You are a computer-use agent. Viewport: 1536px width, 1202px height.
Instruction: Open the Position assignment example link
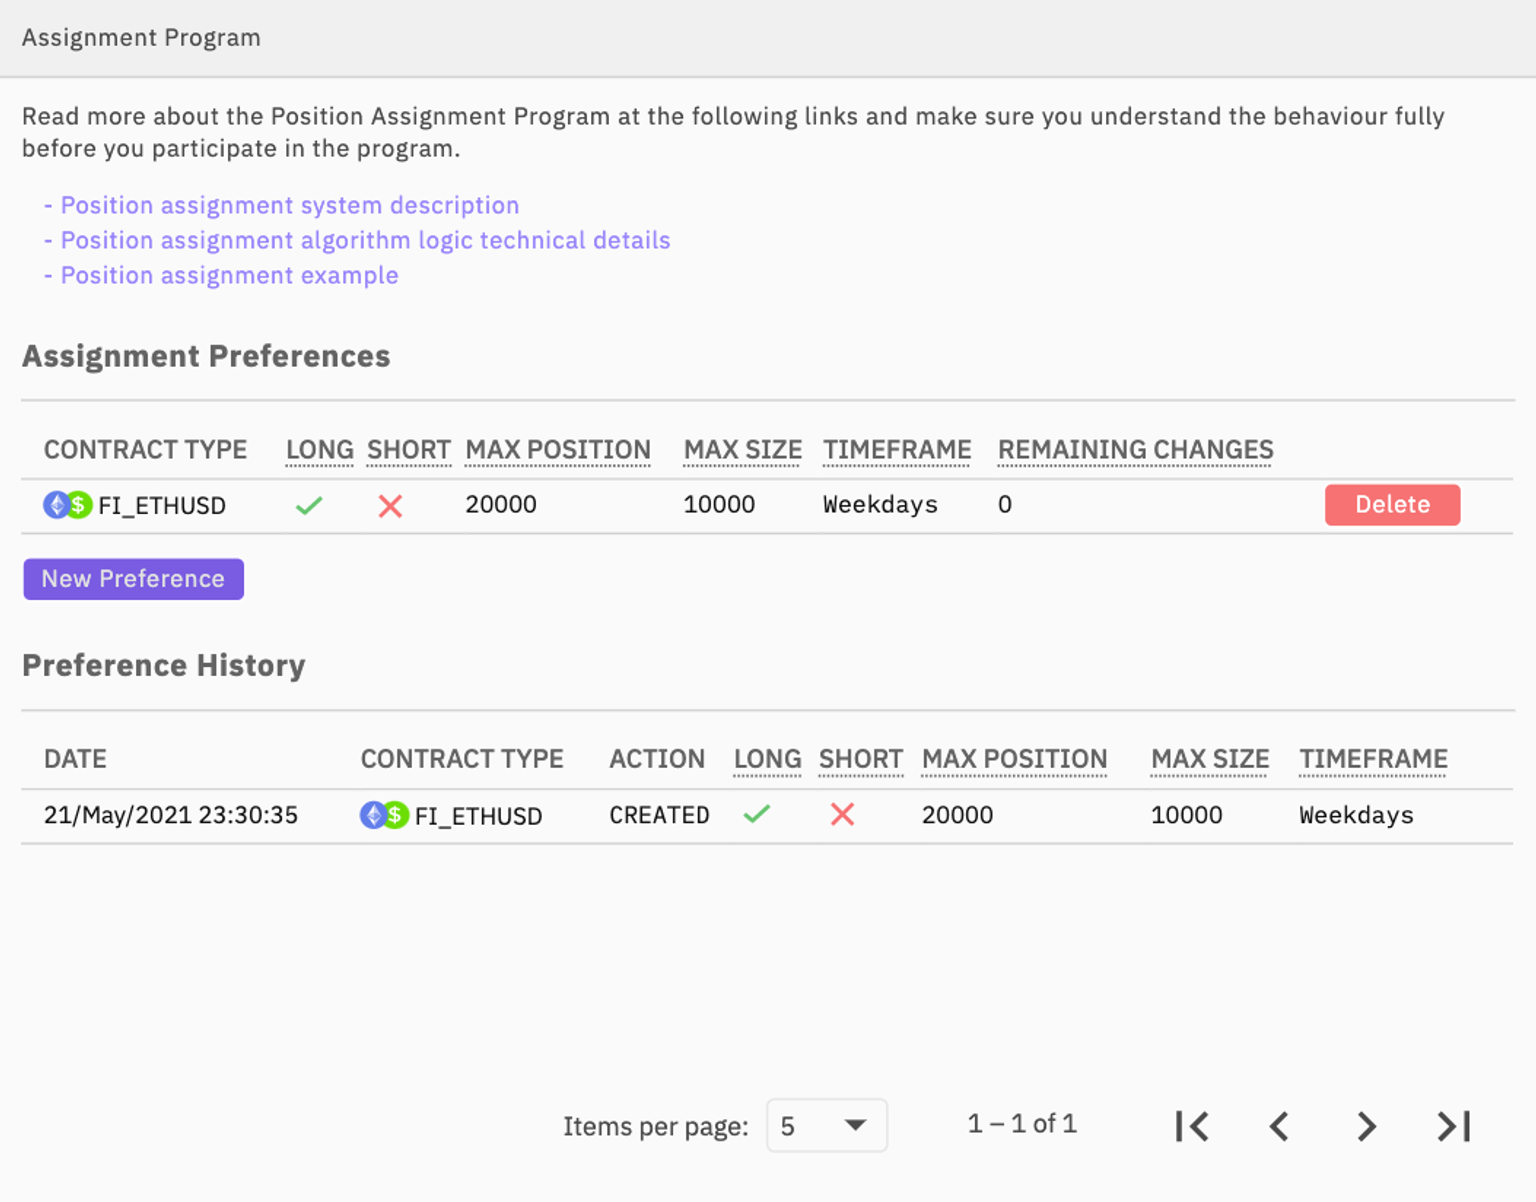[228, 275]
